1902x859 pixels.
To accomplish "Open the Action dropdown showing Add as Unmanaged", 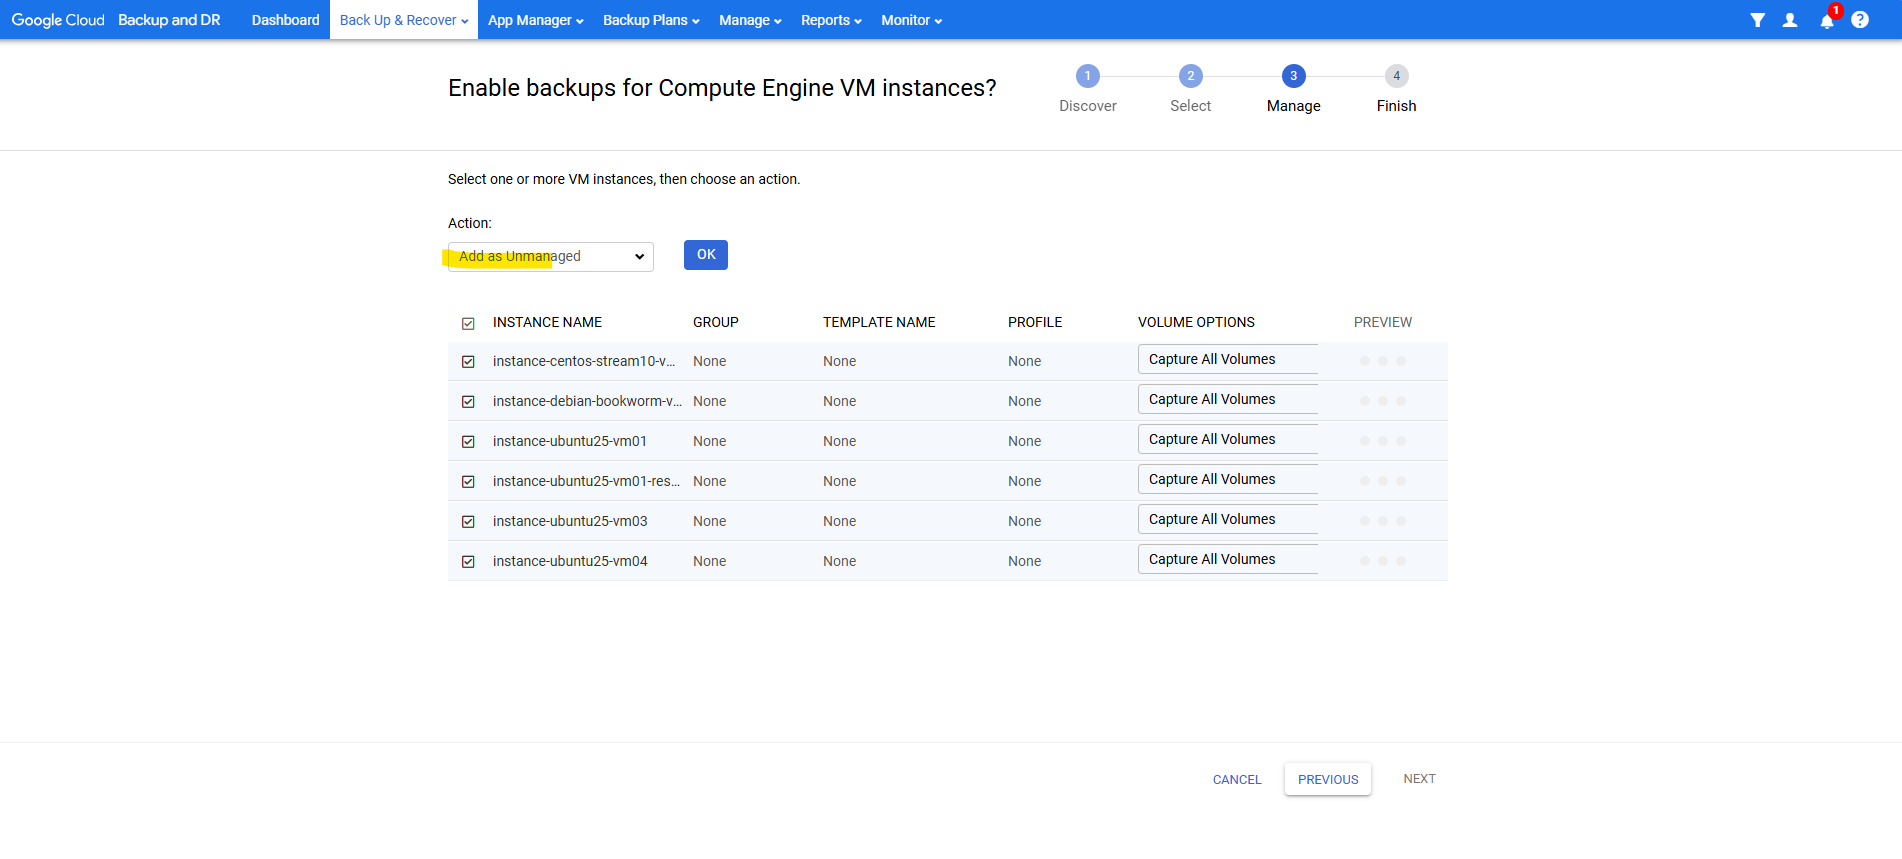I will point(550,257).
